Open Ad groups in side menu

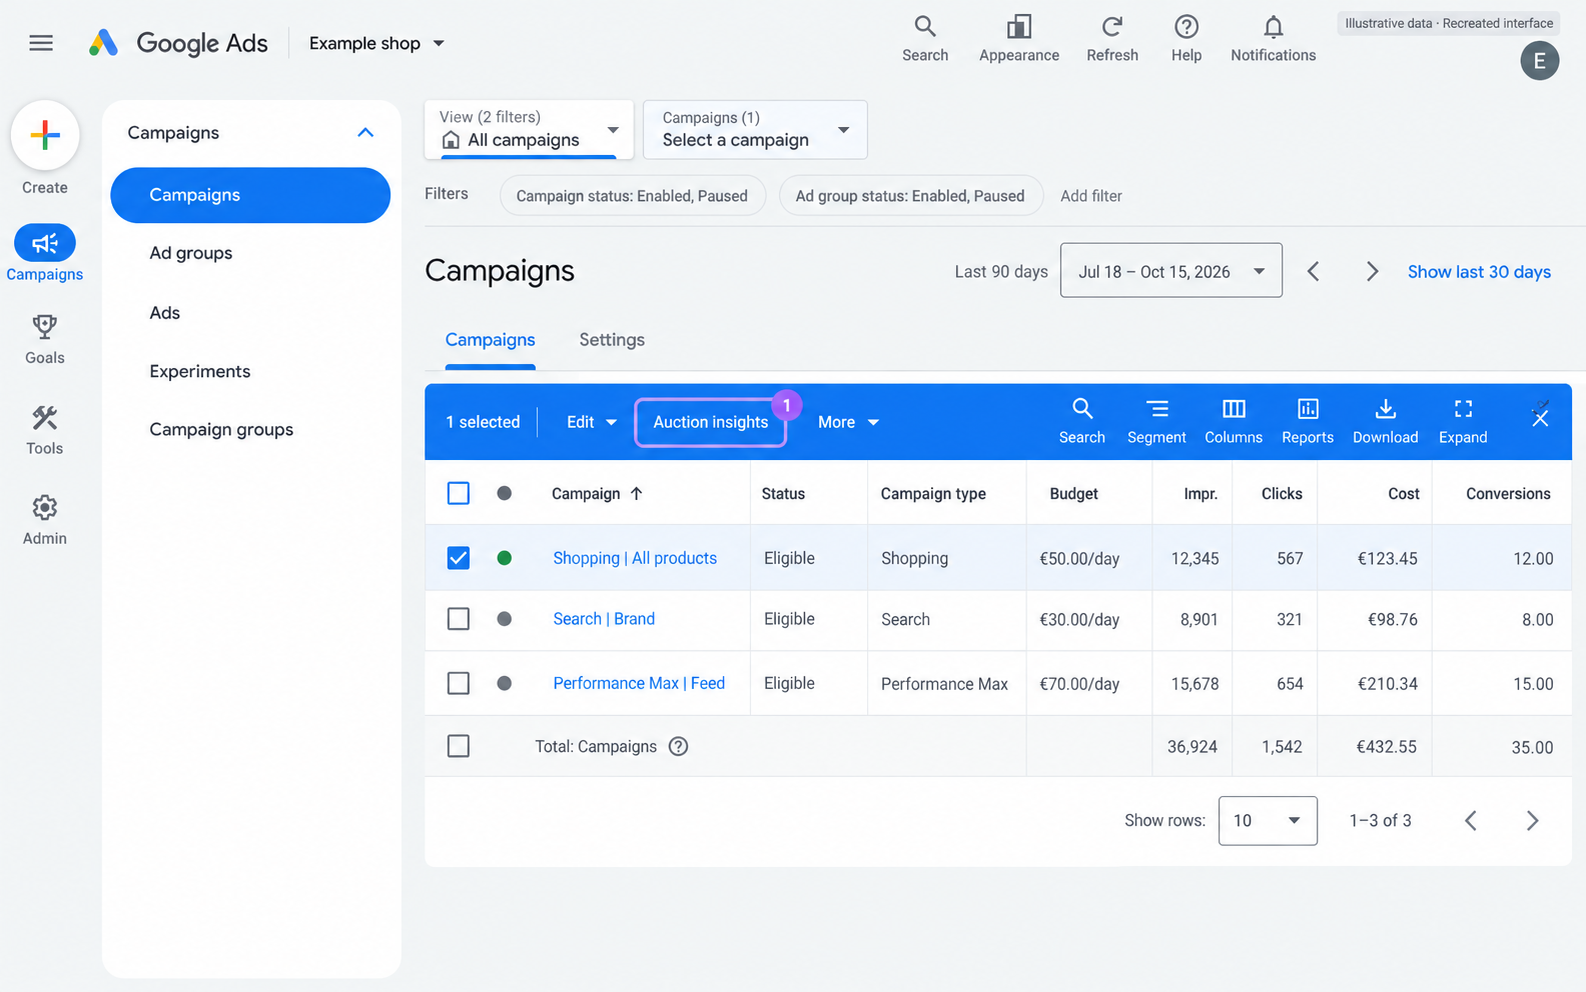coord(191,253)
